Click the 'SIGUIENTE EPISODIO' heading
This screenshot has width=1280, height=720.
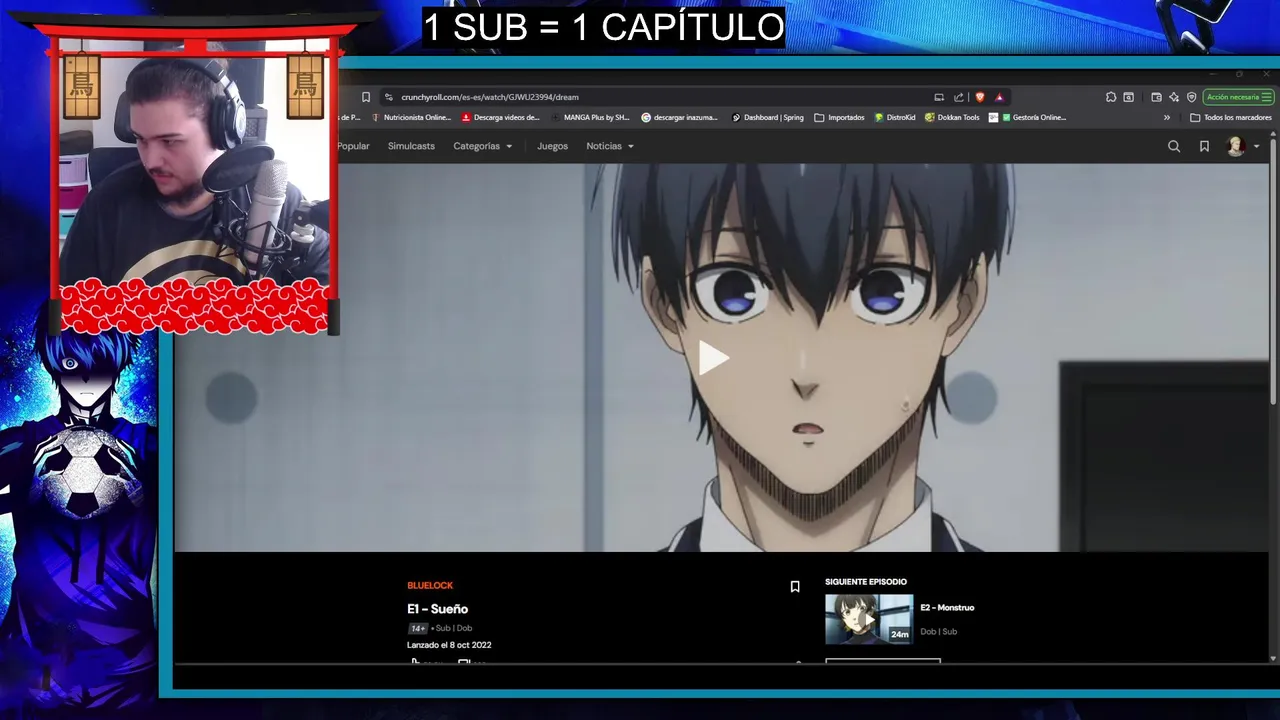pyautogui.click(x=866, y=581)
